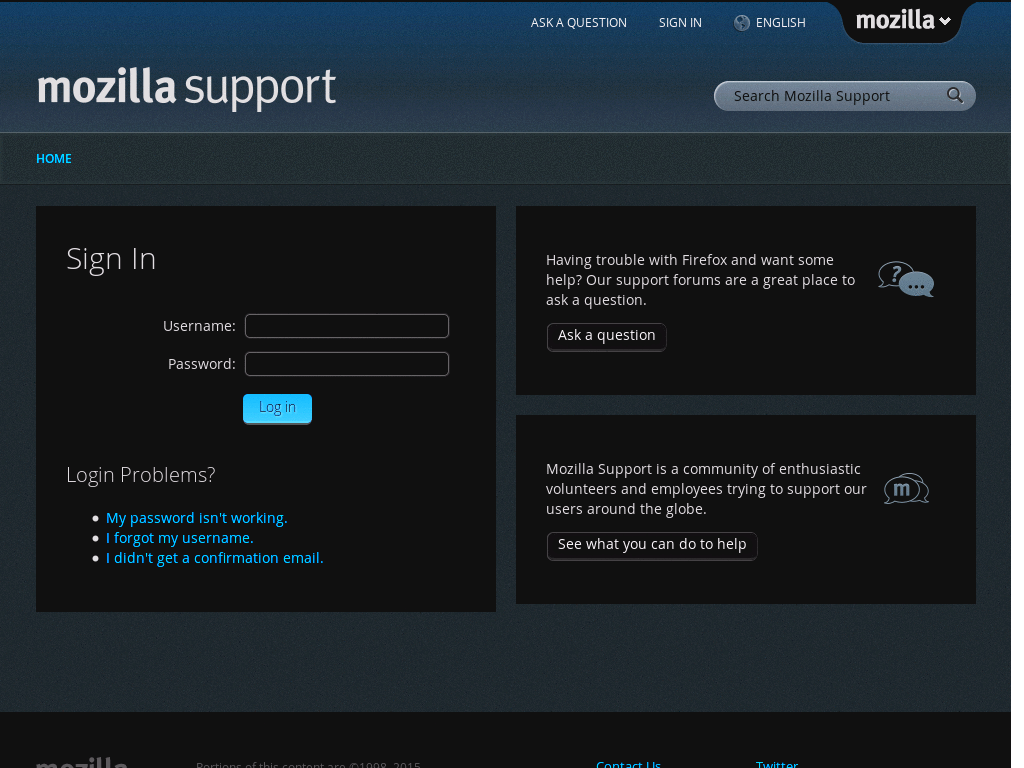The height and width of the screenshot is (768, 1024).
Task: Click the mozilla support logo
Action: tap(186, 88)
